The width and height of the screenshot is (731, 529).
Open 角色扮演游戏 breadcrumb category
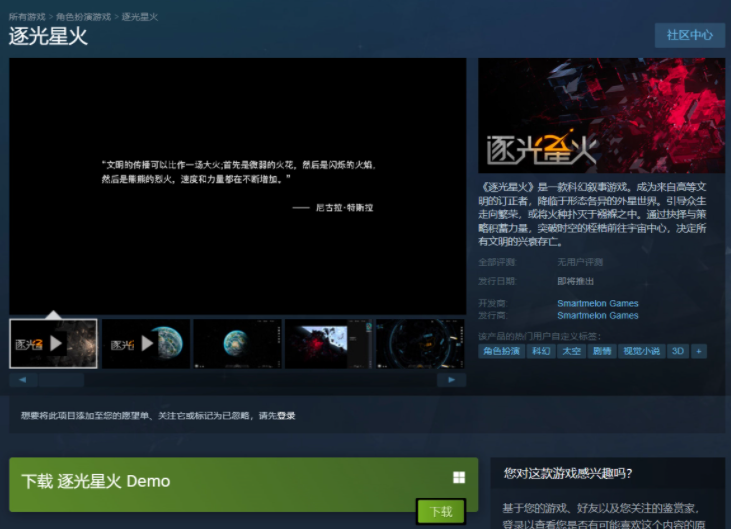point(85,18)
